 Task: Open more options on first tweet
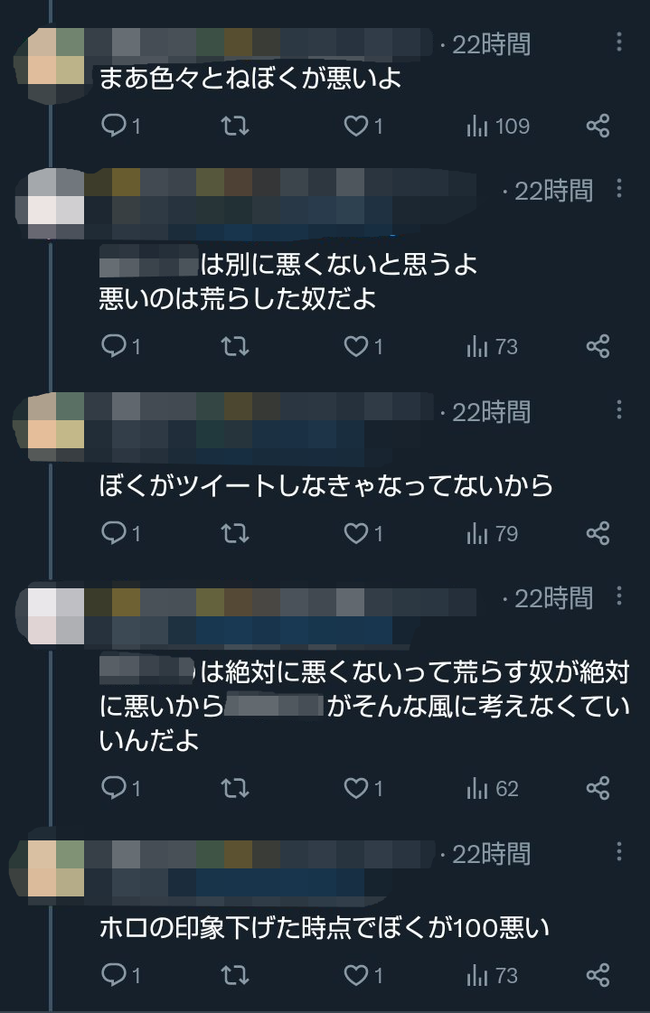(619, 43)
